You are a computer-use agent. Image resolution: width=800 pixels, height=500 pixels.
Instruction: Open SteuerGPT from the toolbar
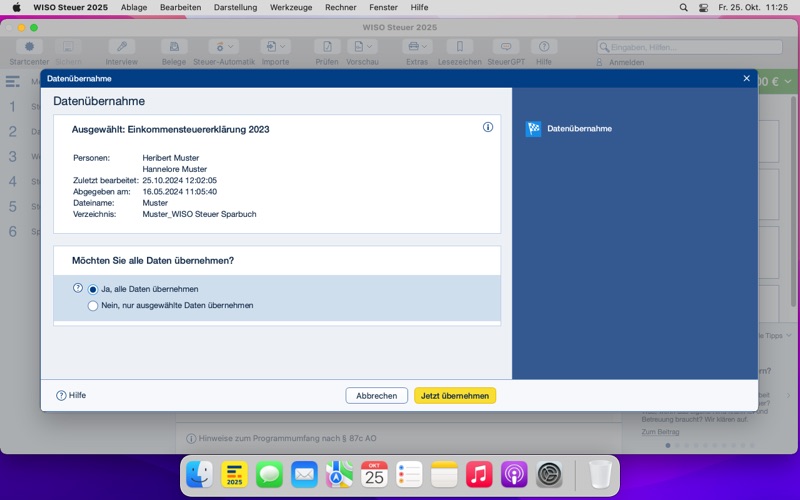pyautogui.click(x=506, y=47)
